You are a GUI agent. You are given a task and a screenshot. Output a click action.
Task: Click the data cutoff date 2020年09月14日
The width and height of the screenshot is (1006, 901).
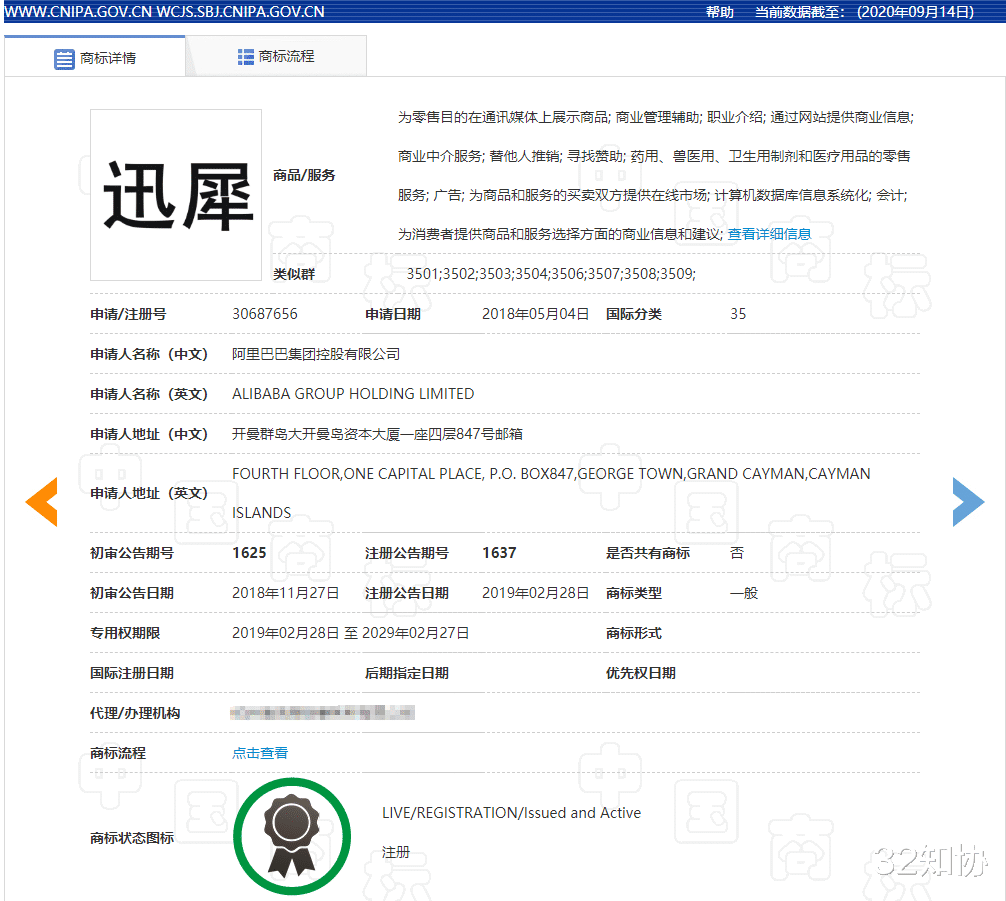913,11
